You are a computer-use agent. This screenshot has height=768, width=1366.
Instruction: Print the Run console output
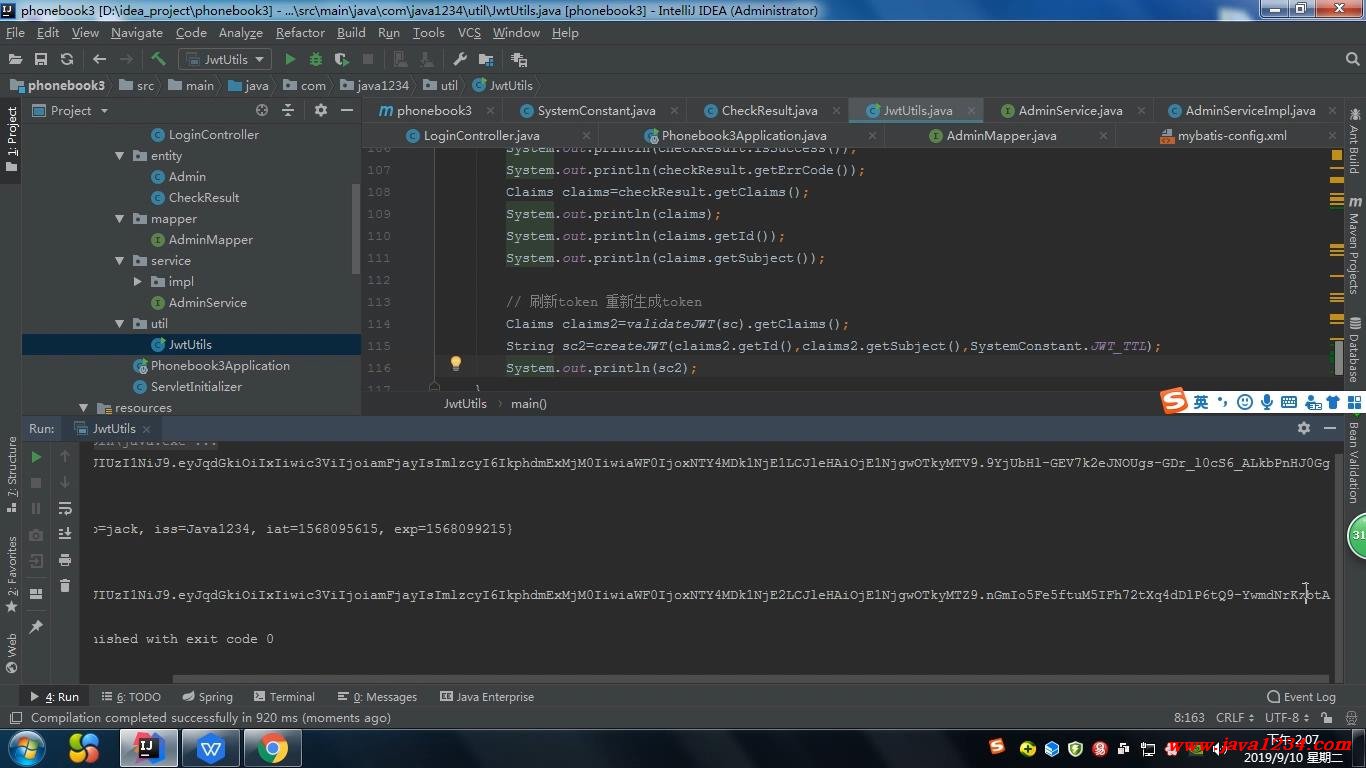click(65, 560)
